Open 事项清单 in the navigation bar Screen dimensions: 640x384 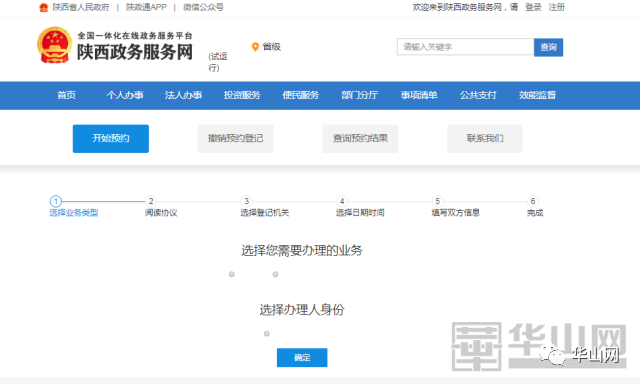[419, 95]
